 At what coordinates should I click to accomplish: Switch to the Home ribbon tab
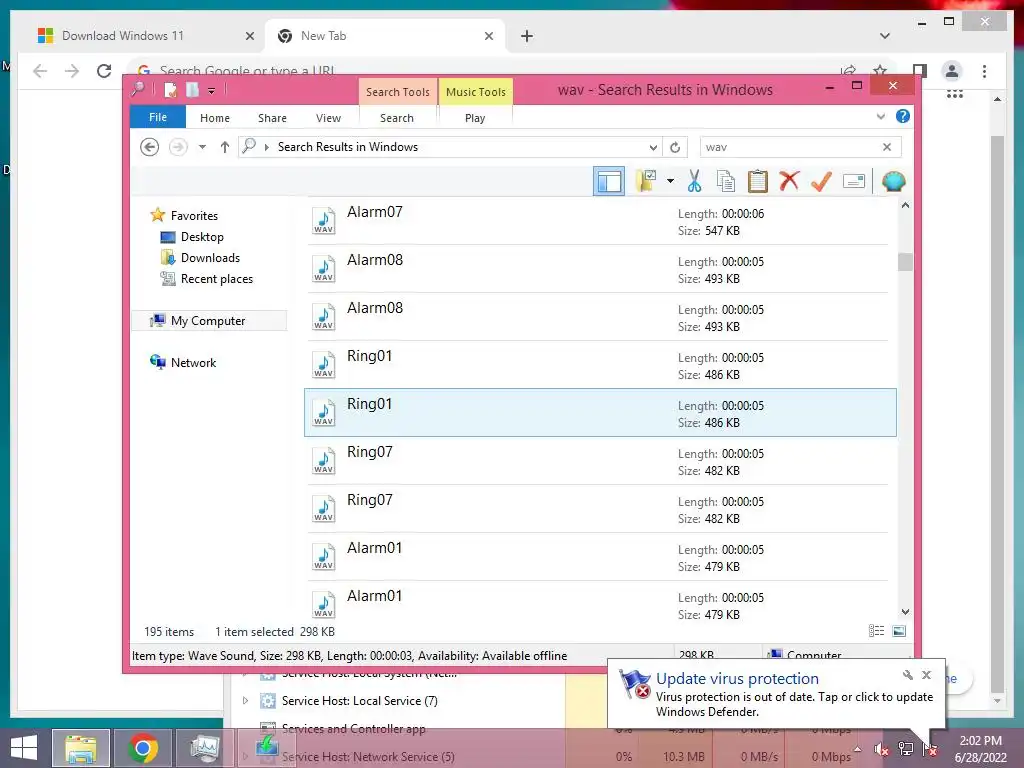(215, 118)
